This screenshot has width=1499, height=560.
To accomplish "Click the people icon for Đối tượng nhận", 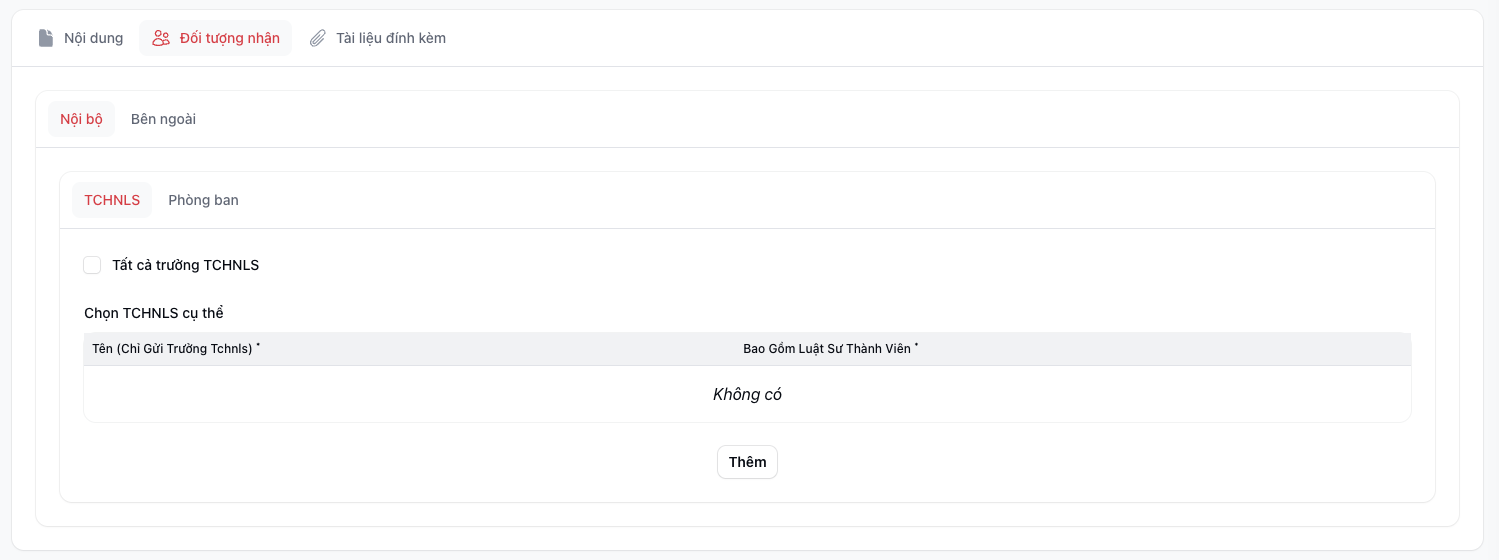I will coord(161,38).
